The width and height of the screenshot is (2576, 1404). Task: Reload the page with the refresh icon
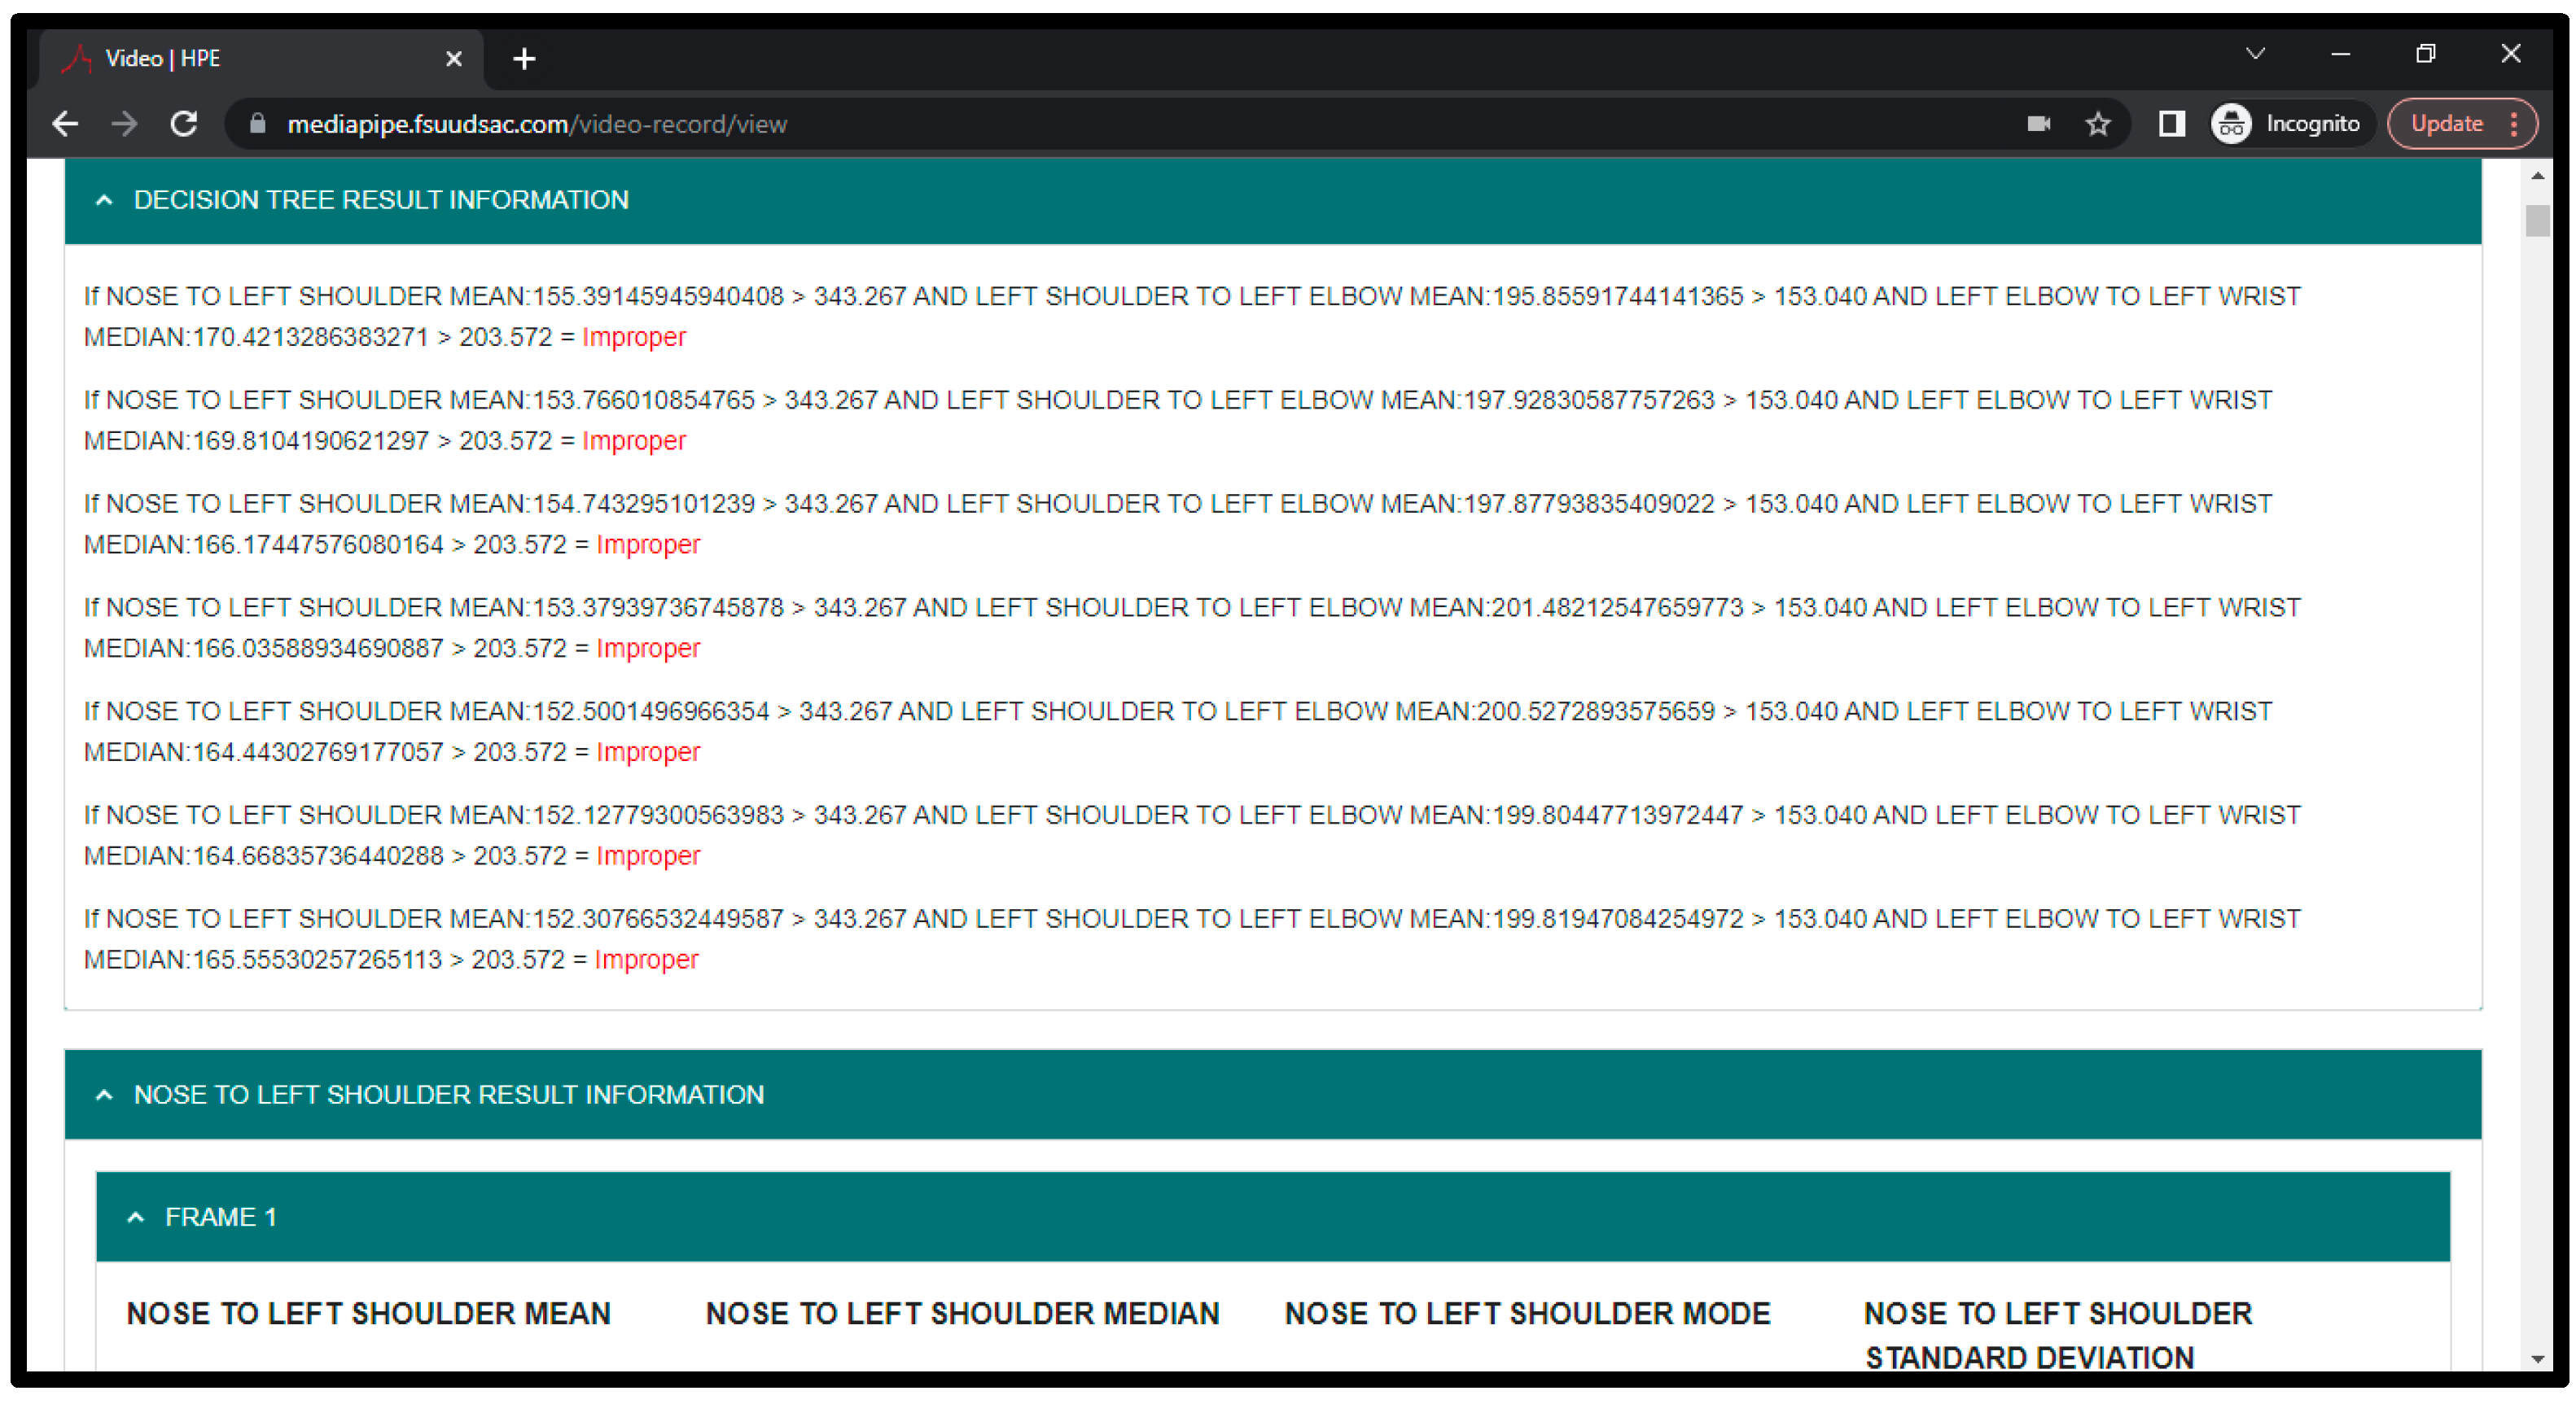(x=184, y=124)
